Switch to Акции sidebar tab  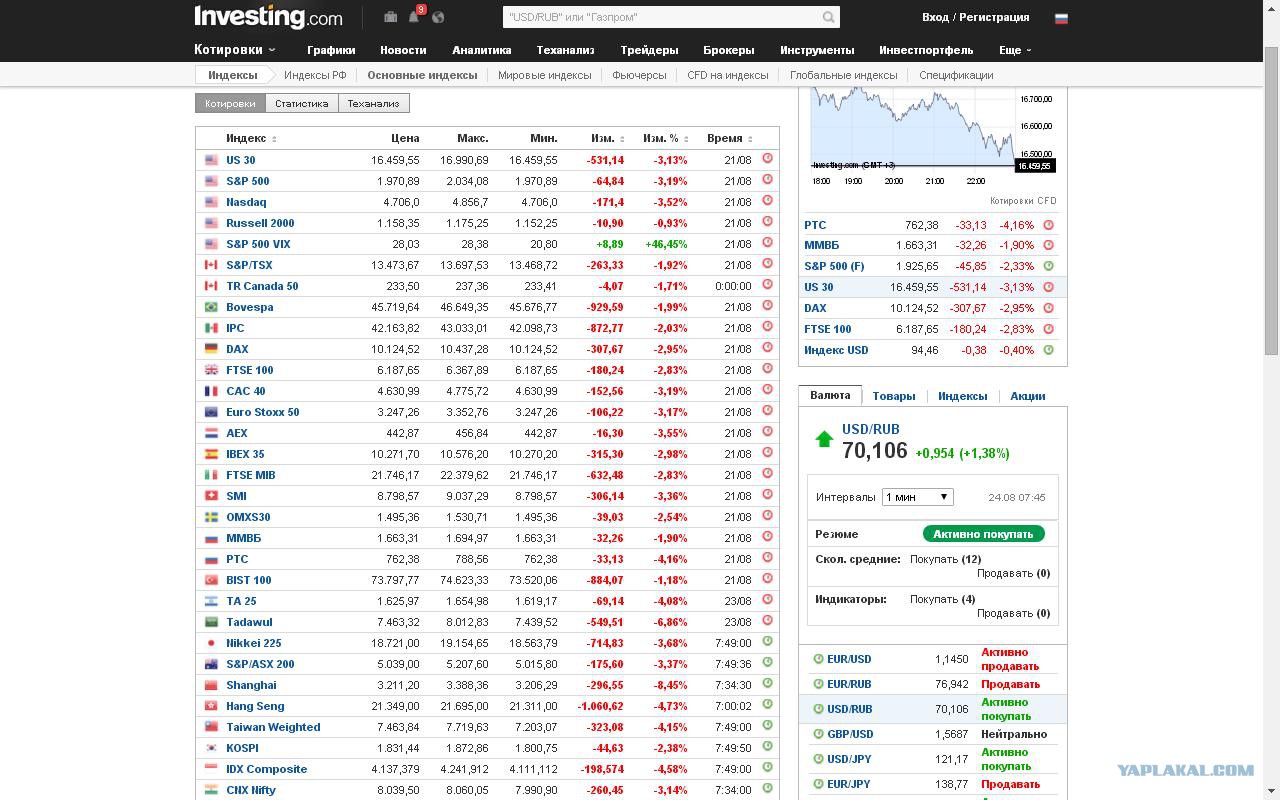[1027, 396]
